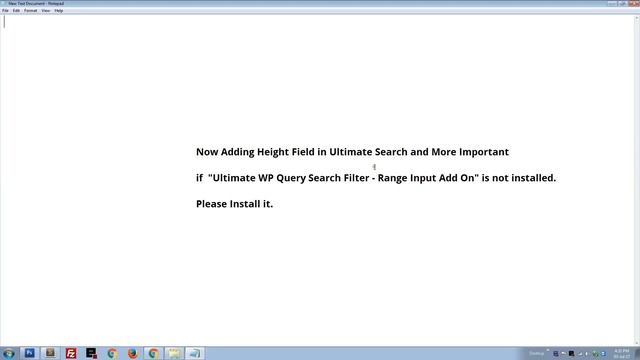Switch to the yellow Notepad taskbar button
The height and width of the screenshot is (360, 640).
click(x=174, y=353)
